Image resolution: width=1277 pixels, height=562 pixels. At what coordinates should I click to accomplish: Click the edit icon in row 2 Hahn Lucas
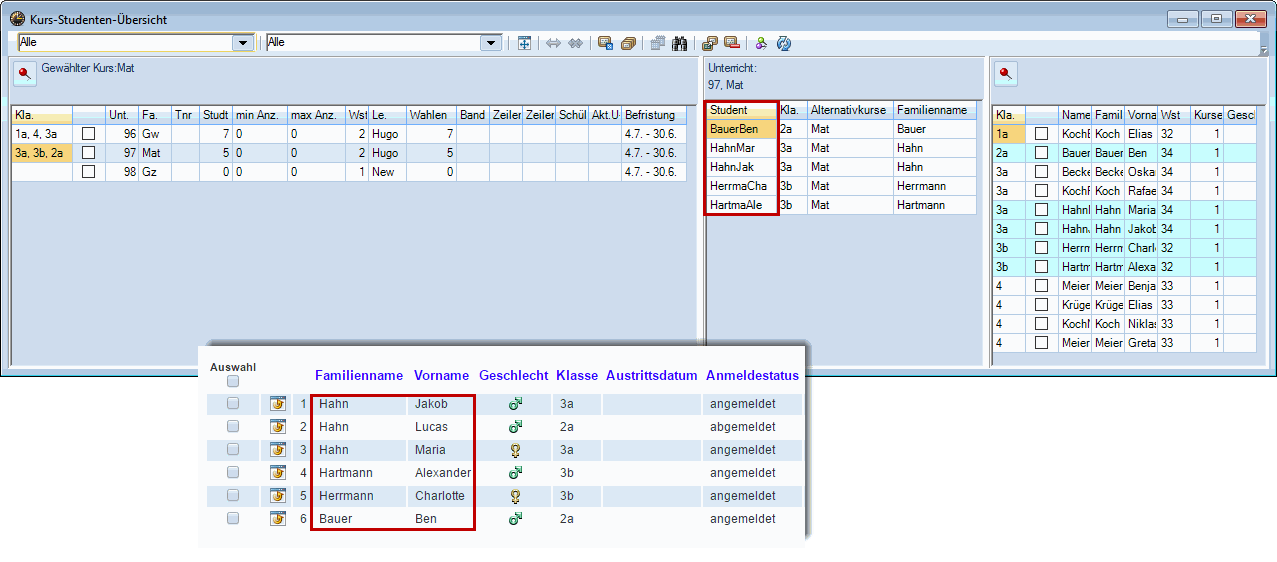tap(278, 427)
